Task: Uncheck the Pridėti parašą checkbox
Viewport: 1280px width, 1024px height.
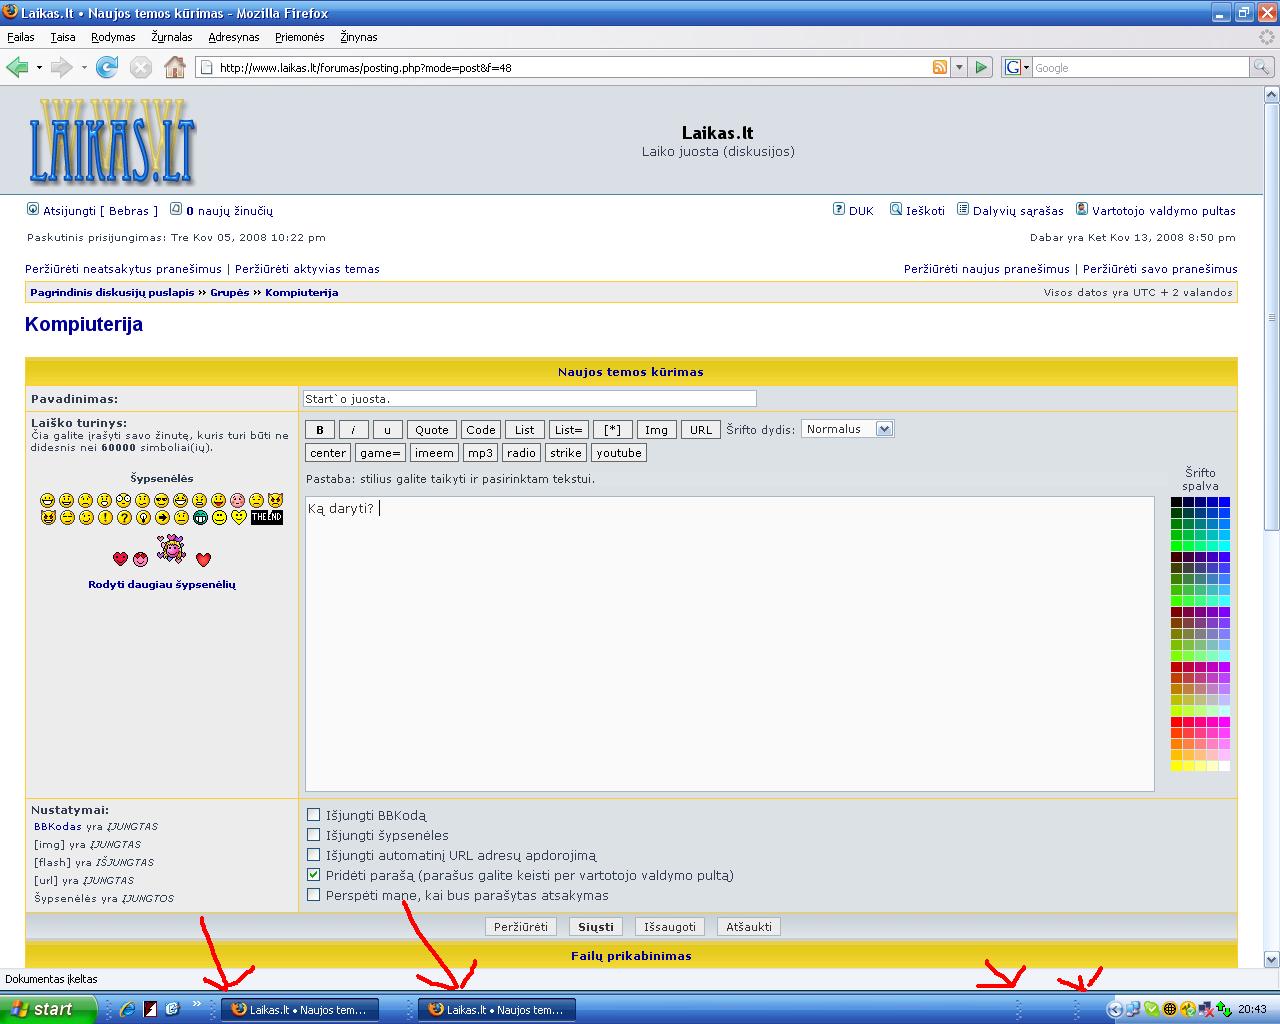Action: [x=314, y=875]
